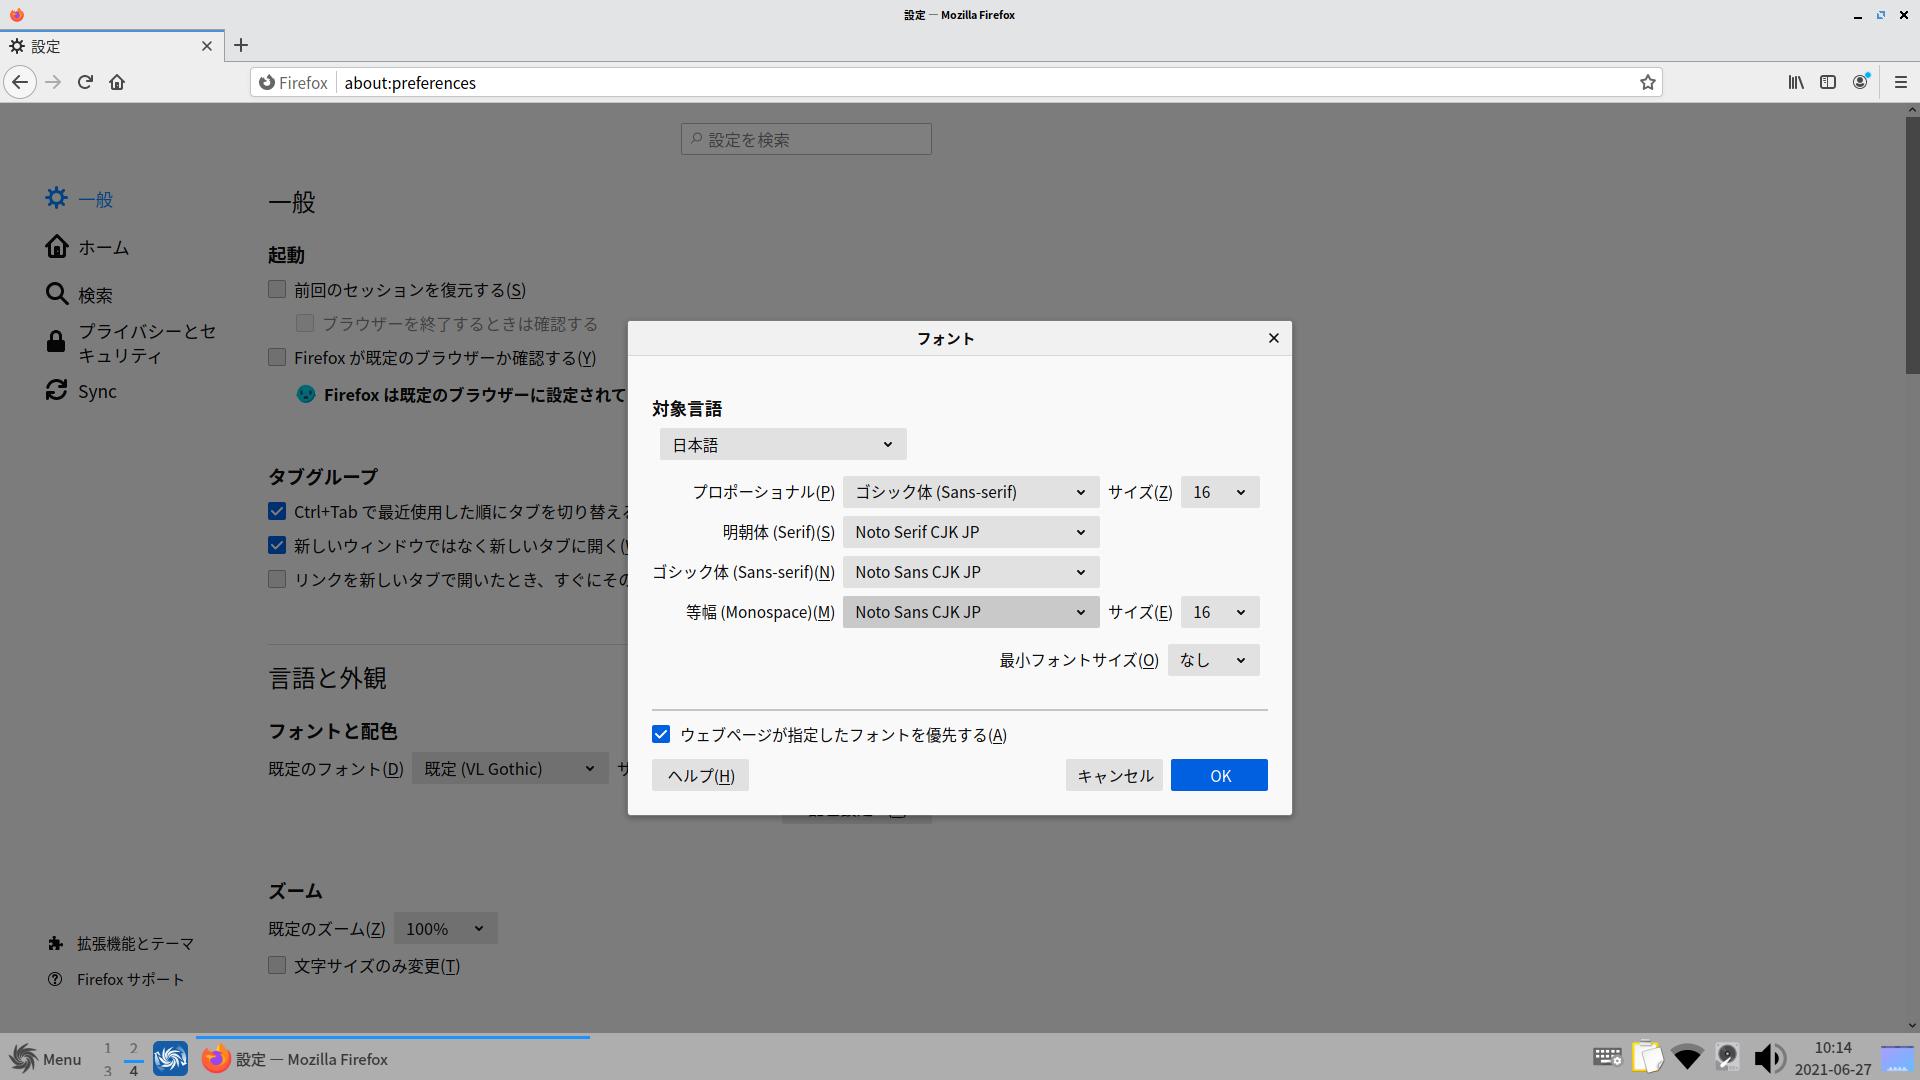Click the home icon in toolbar
The image size is (1920, 1080).
point(117,82)
